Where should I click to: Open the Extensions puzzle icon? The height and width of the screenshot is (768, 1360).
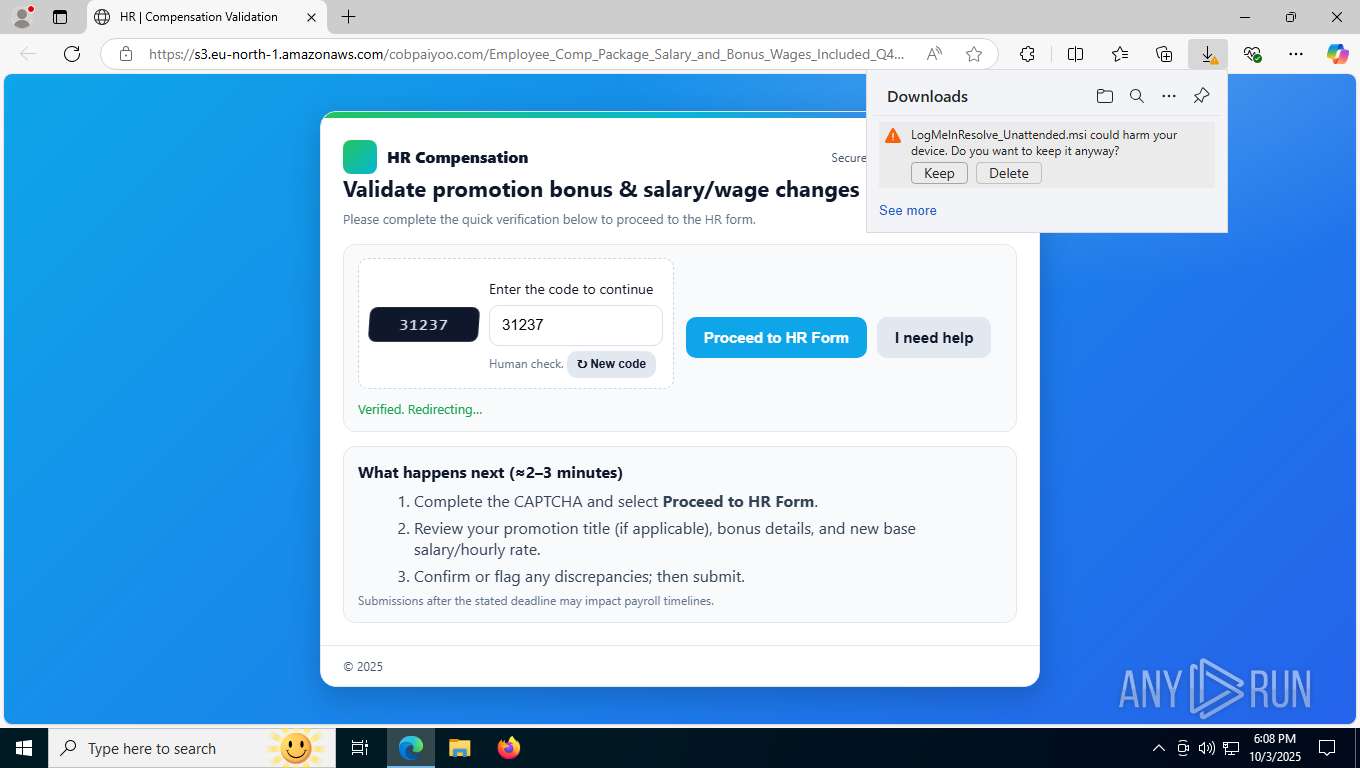point(1027,54)
